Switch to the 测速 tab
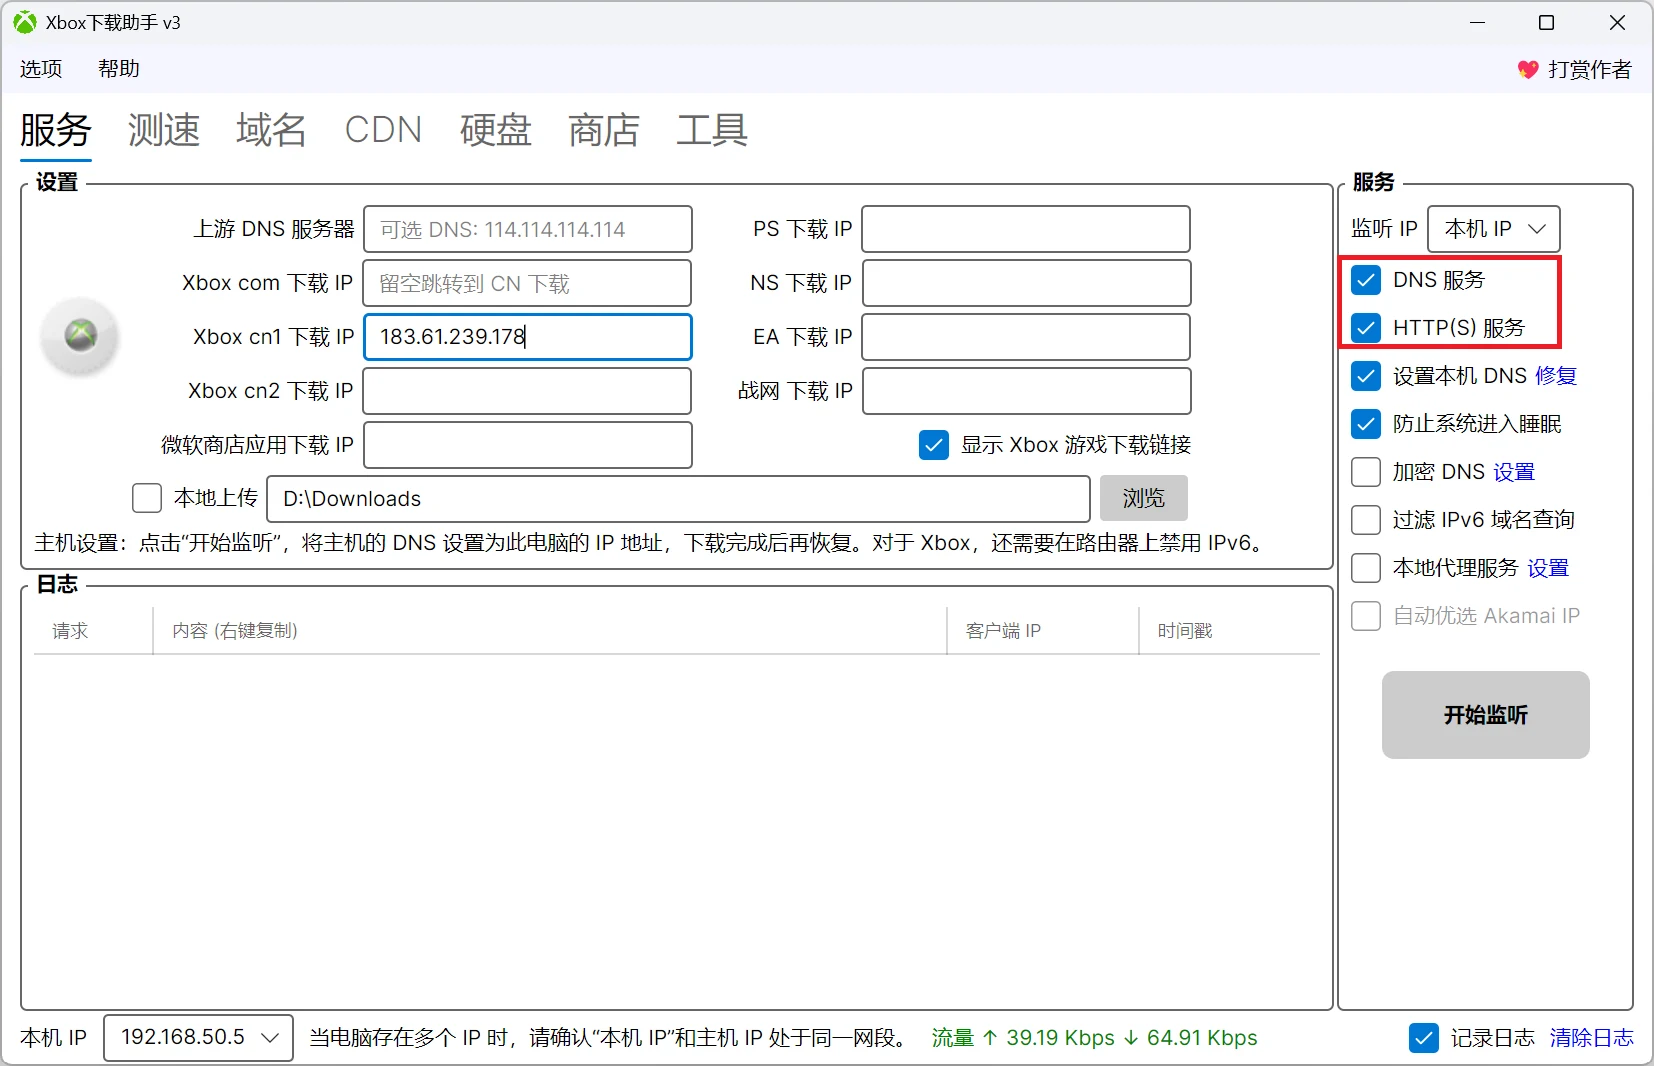 164,130
